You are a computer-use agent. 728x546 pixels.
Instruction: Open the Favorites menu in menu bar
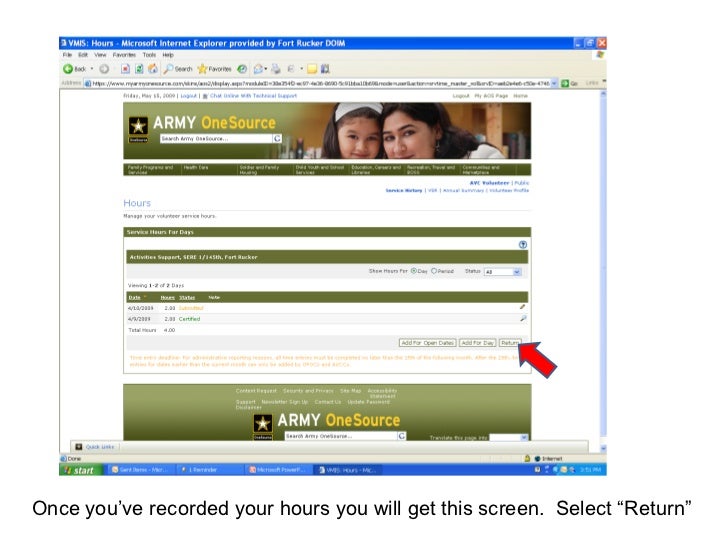point(124,55)
